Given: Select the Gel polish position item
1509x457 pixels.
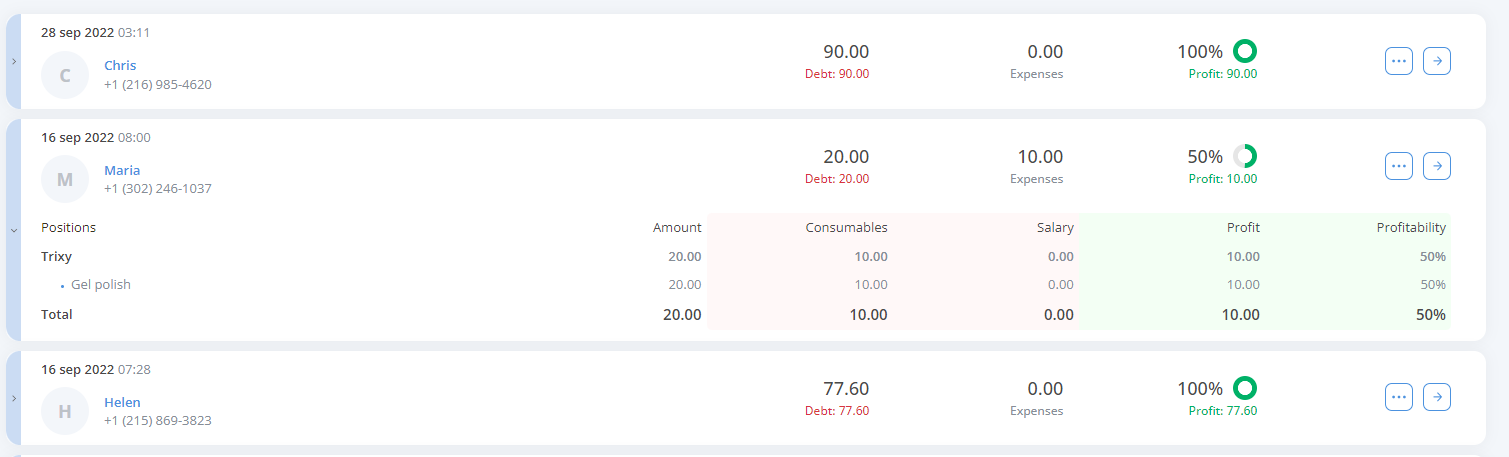Looking at the screenshot, I should pyautogui.click(x=100, y=284).
